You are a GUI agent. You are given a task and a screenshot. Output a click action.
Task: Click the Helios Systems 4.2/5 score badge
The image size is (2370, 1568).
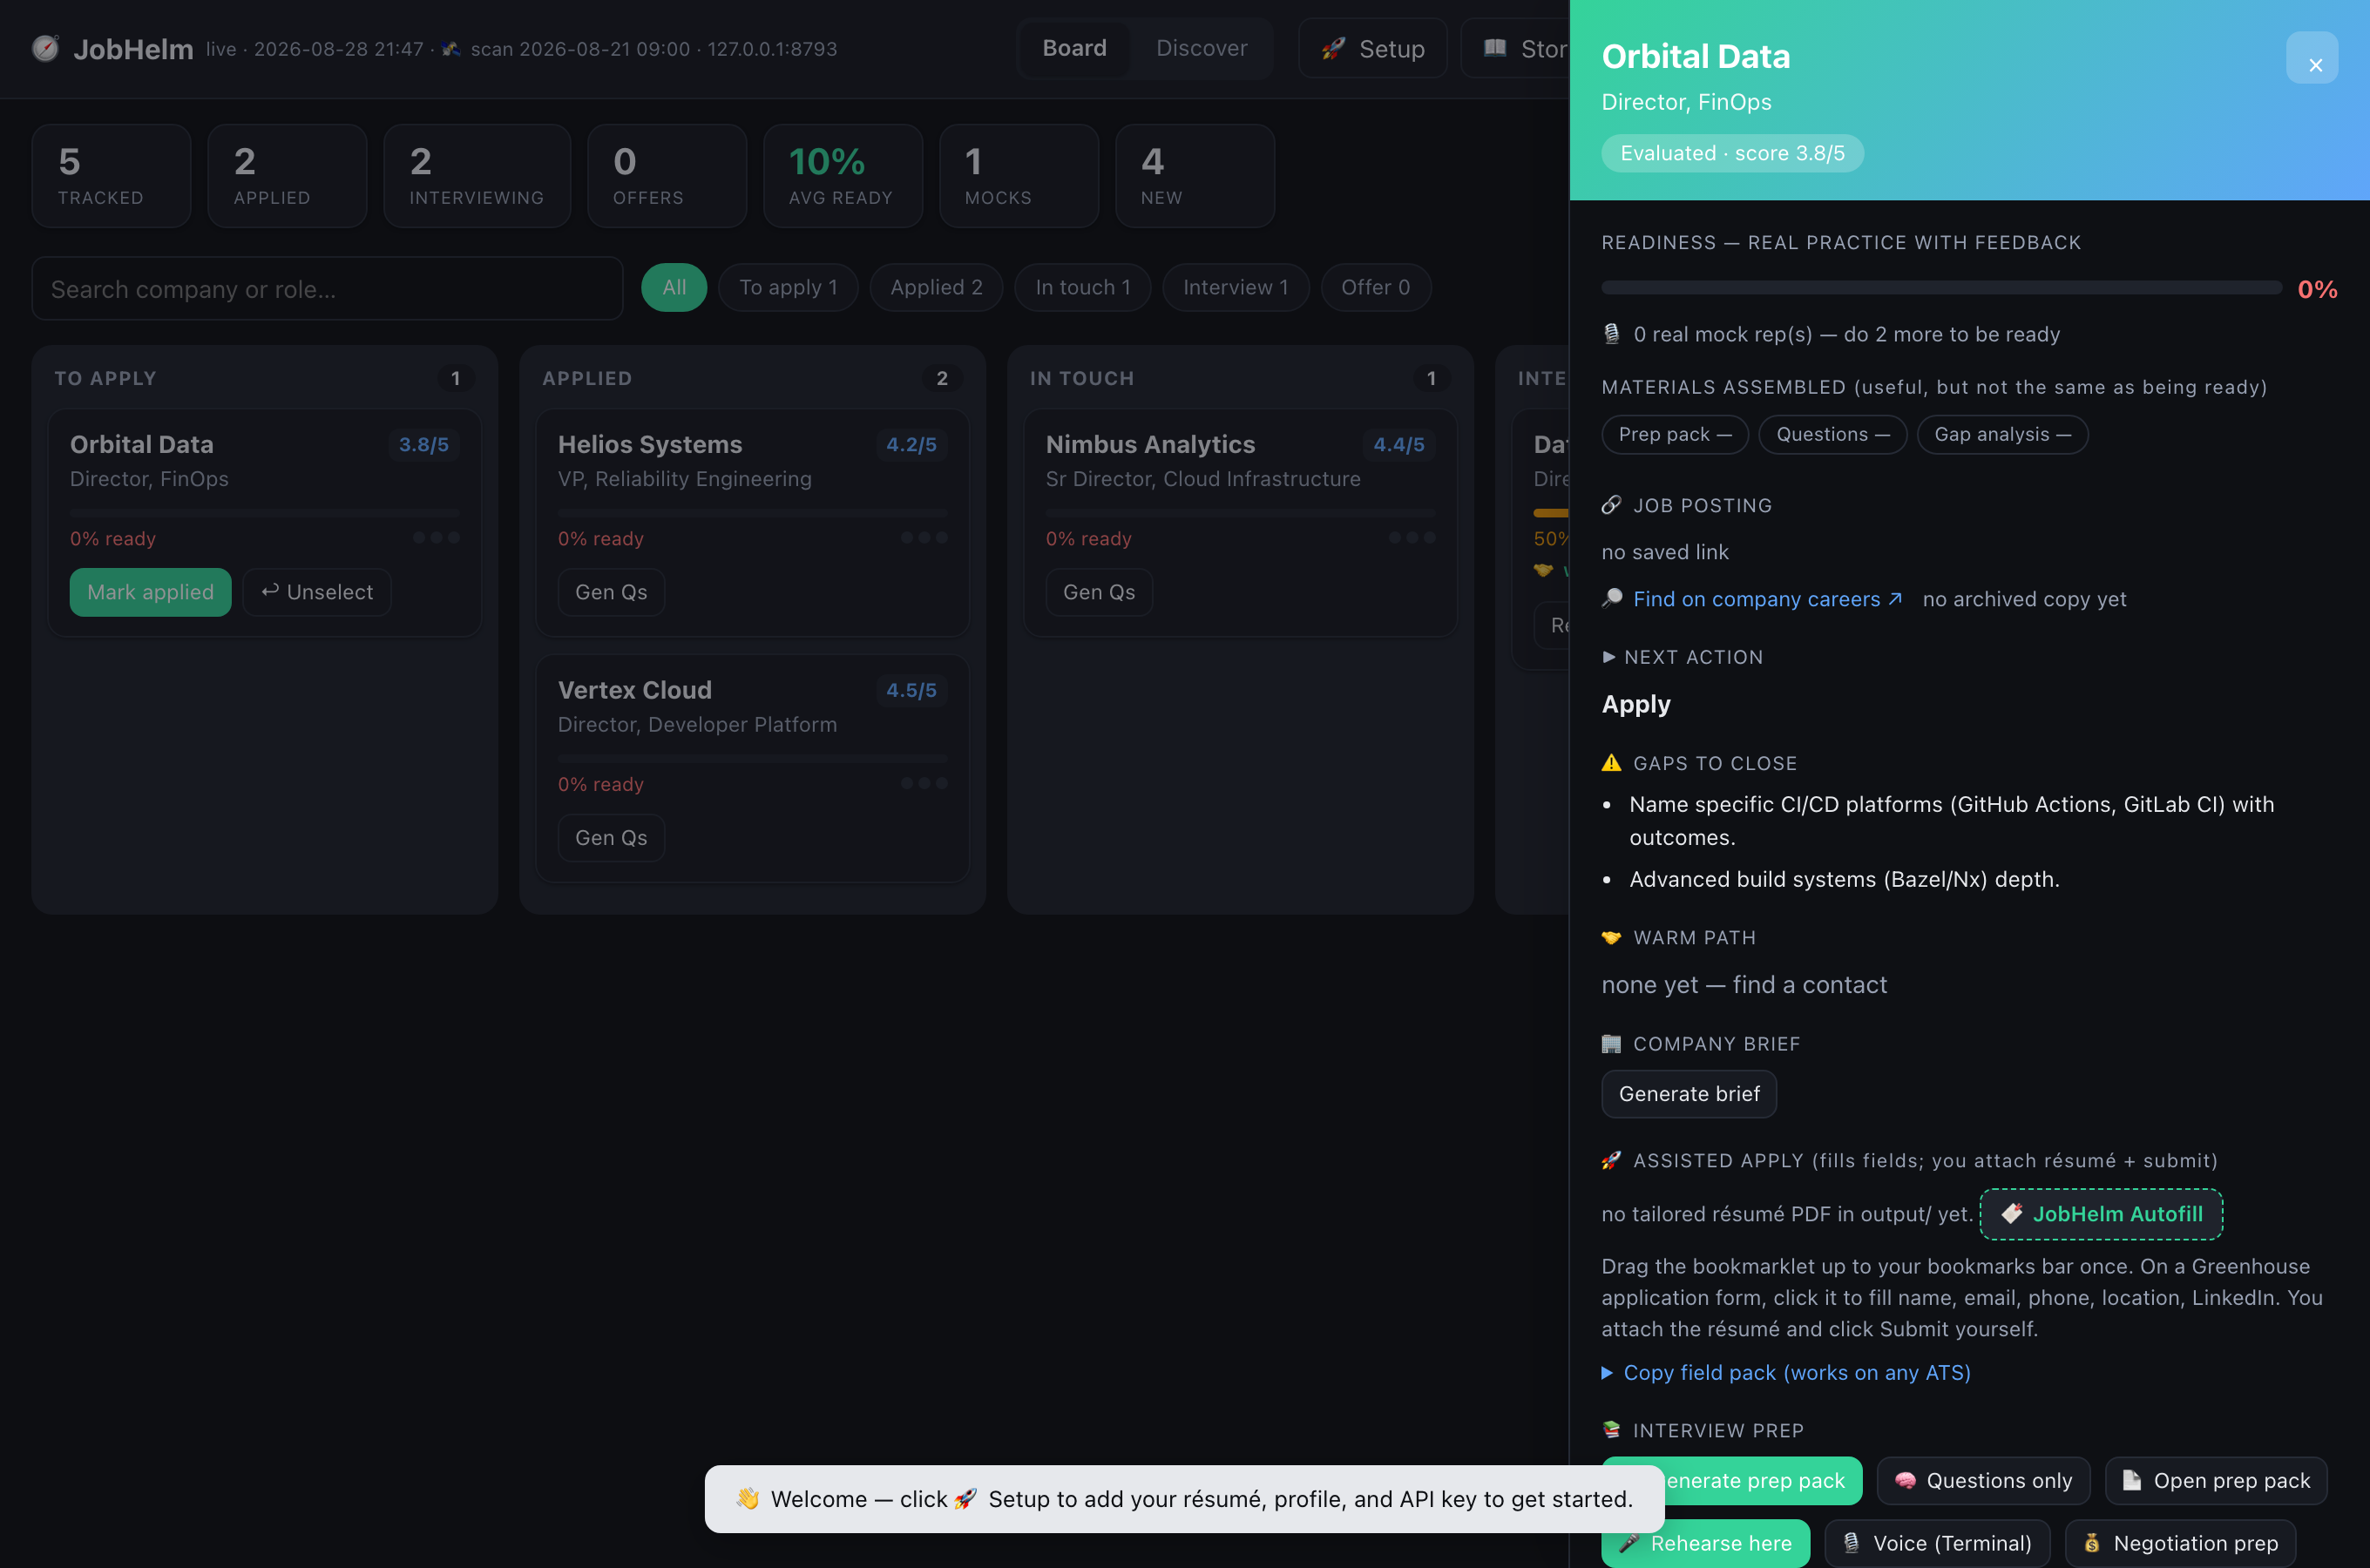[911, 444]
